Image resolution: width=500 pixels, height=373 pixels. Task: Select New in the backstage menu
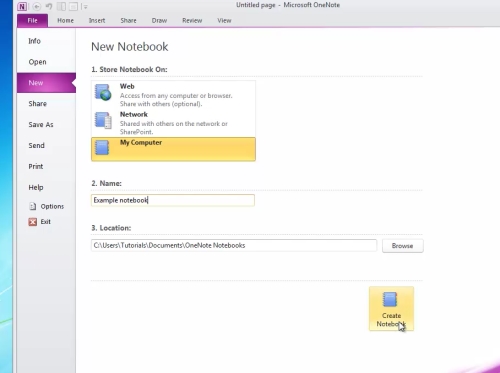(x=46, y=83)
